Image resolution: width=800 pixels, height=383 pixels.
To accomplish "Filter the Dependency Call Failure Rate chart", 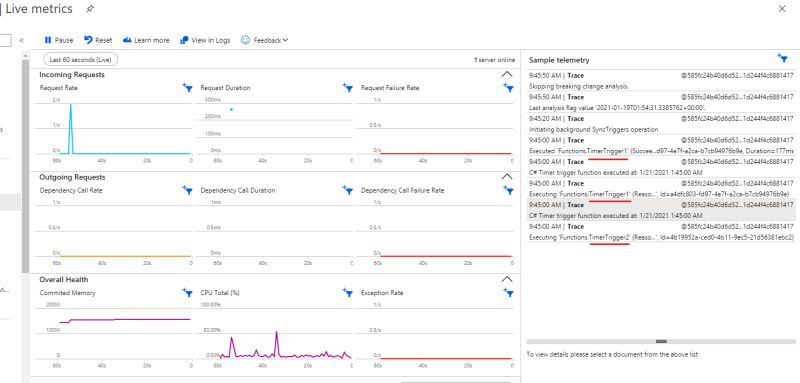I will coord(508,190).
